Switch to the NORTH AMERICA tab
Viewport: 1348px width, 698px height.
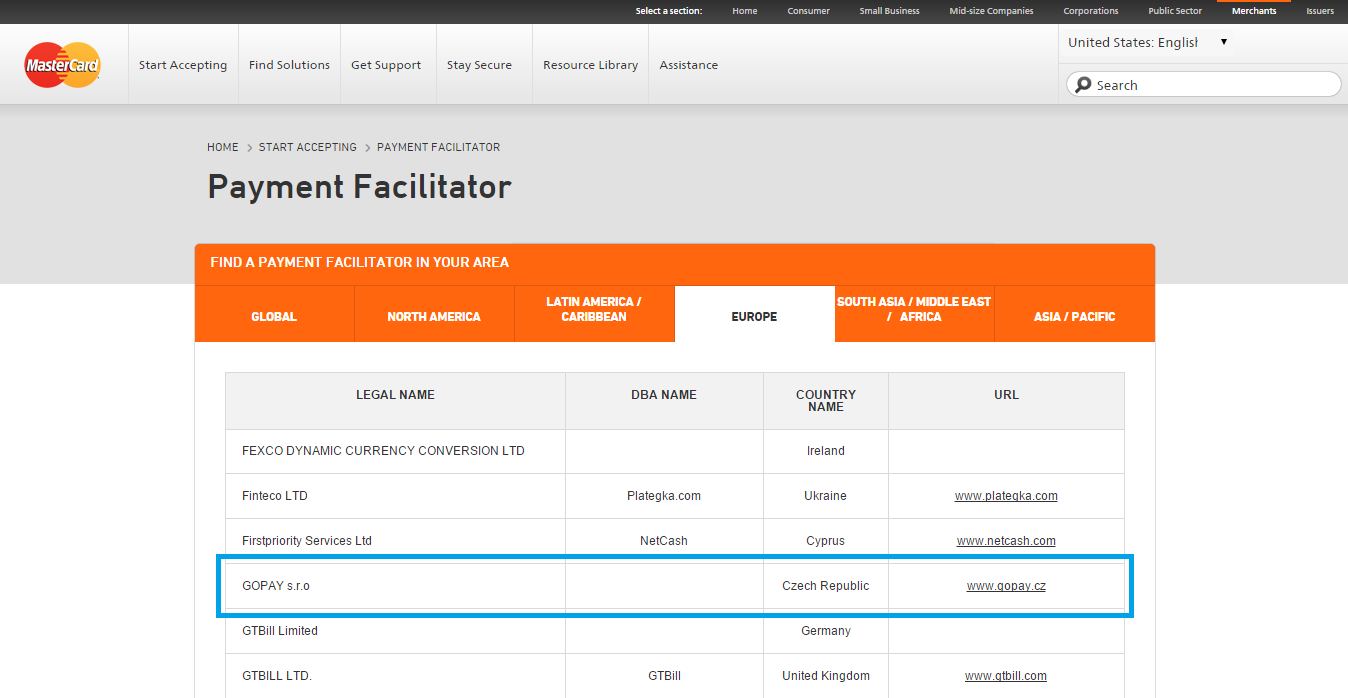coord(434,315)
